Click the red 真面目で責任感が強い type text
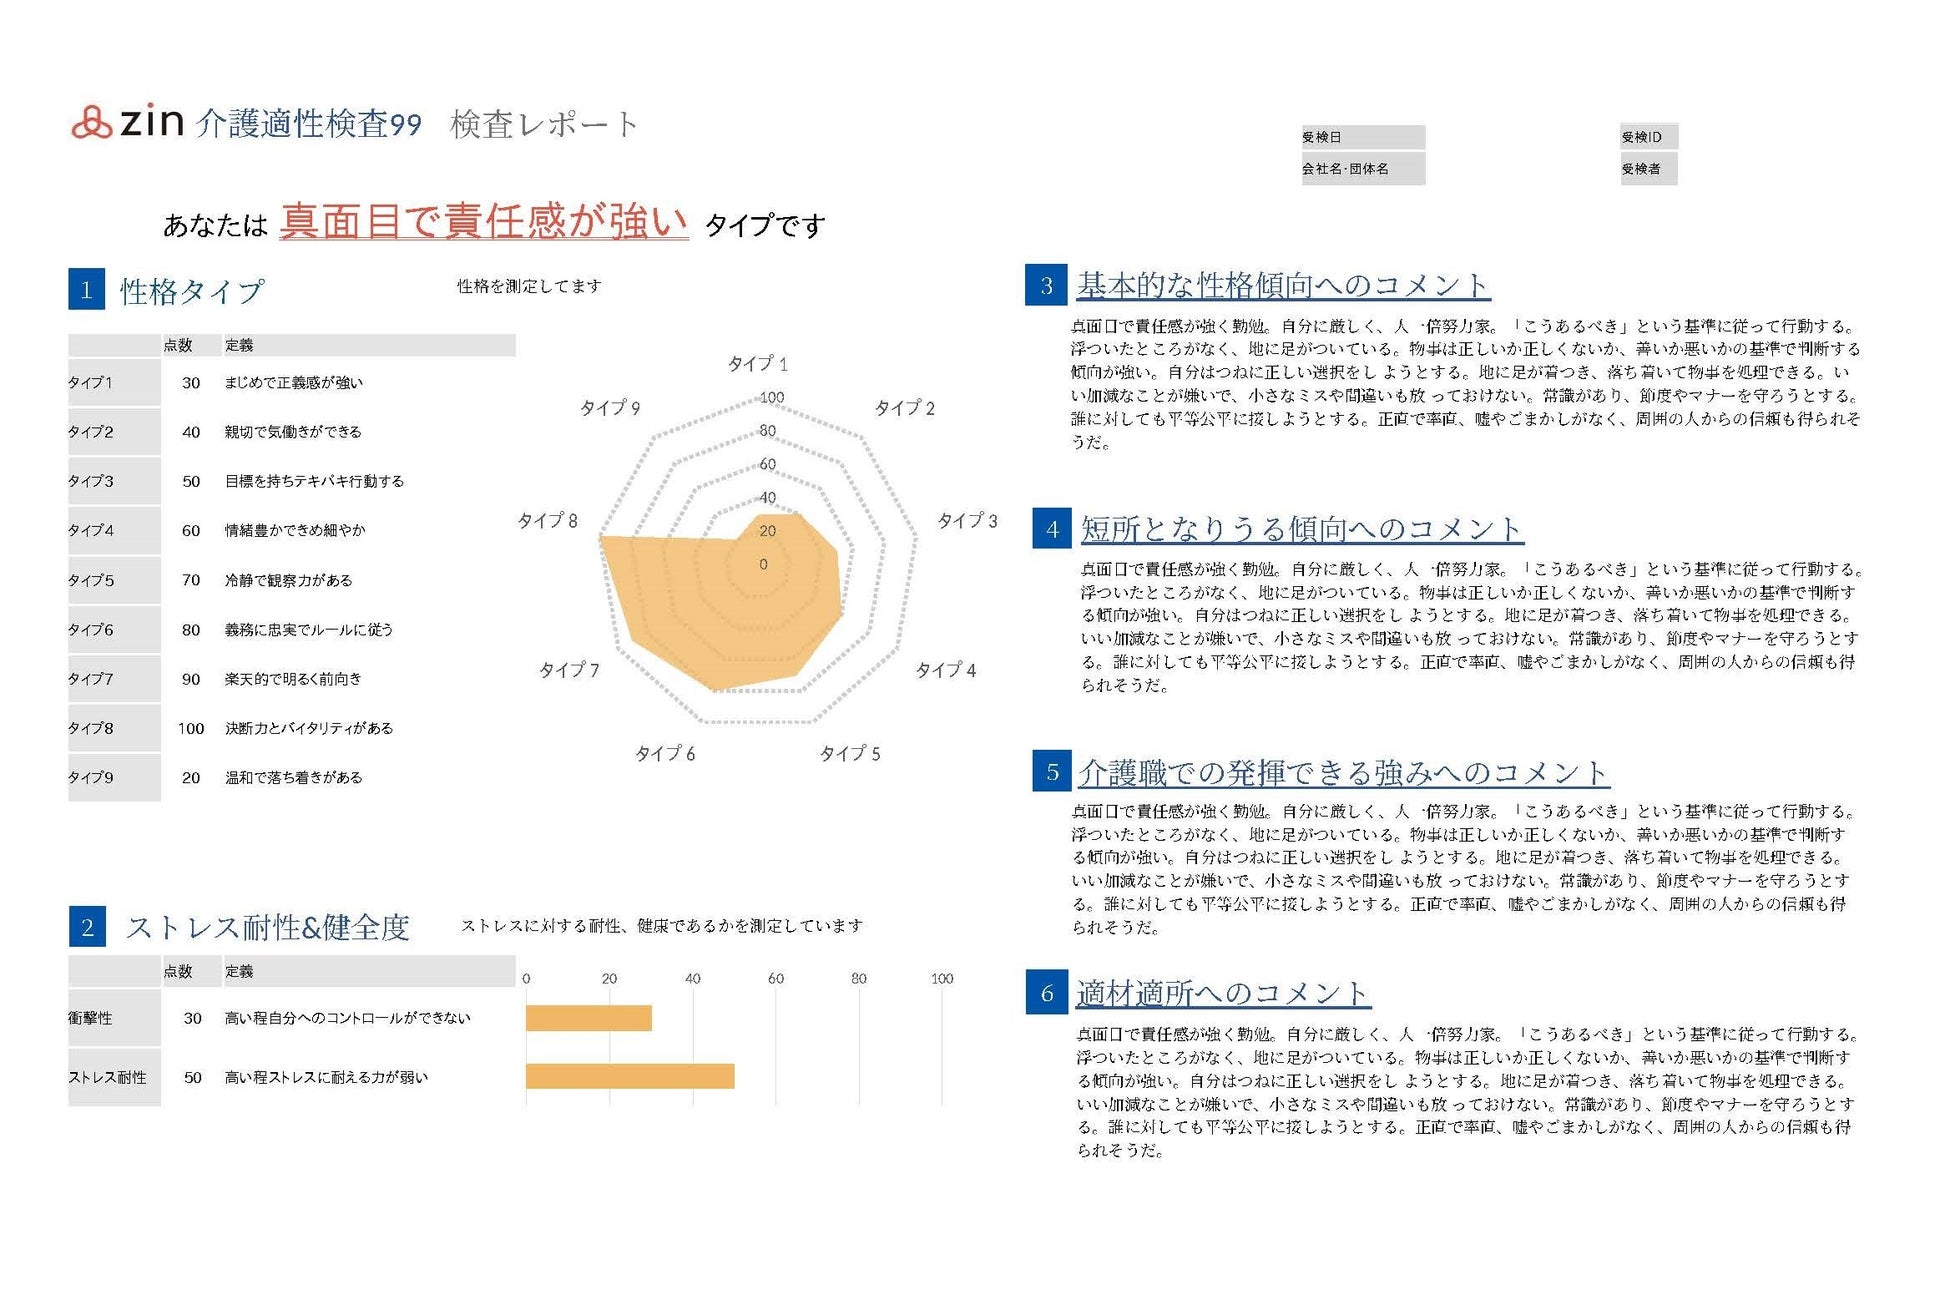The width and height of the screenshot is (1950, 1300). click(484, 222)
